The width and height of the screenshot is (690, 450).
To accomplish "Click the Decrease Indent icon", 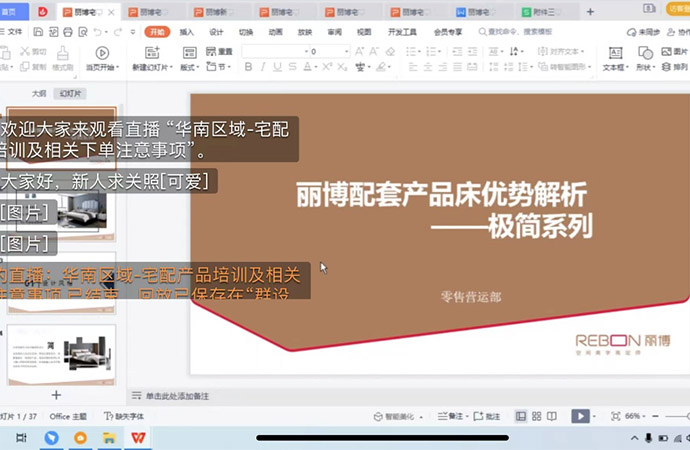I will (x=458, y=51).
